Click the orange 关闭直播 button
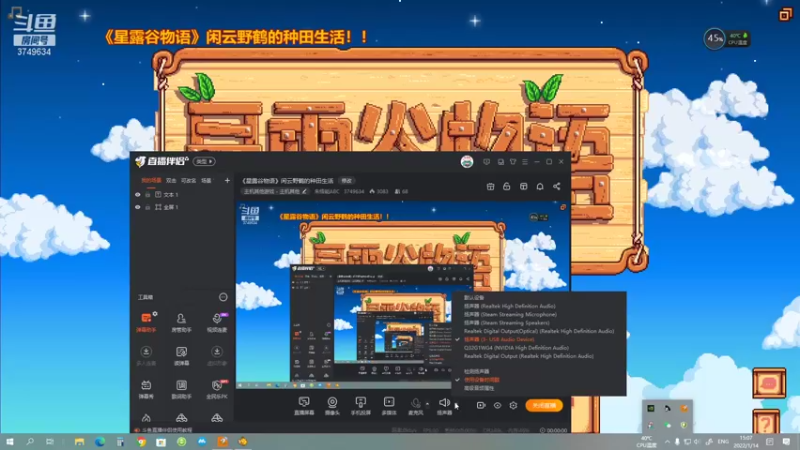 [544, 405]
